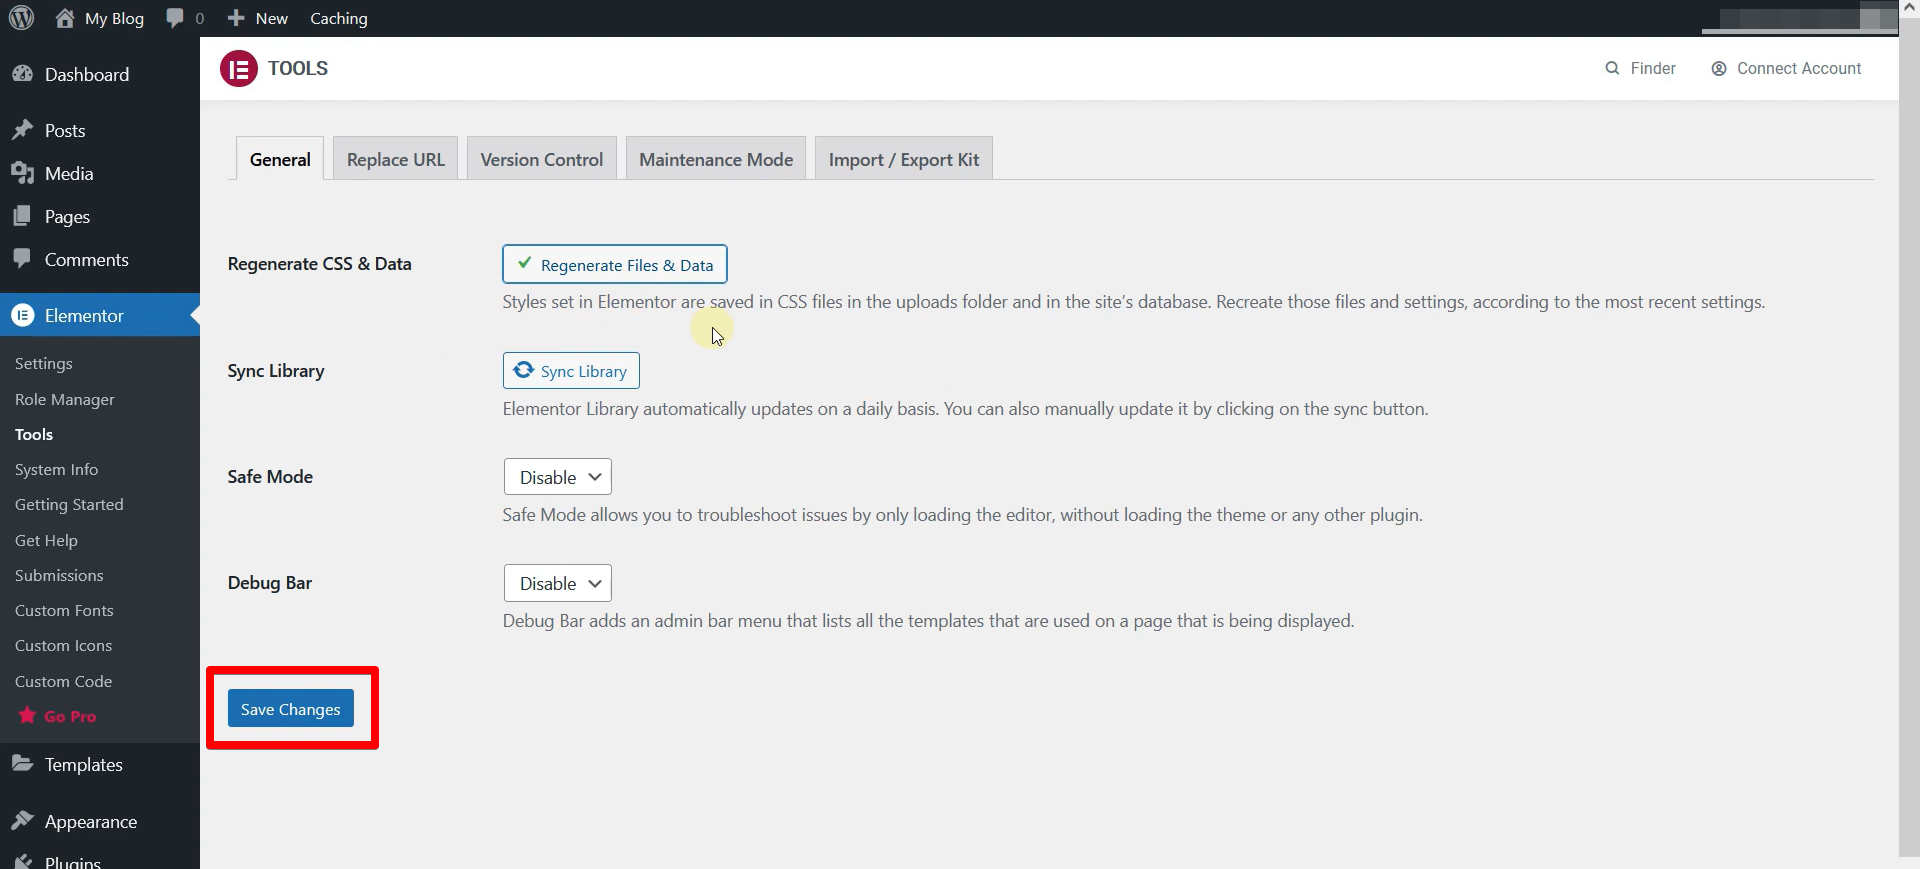Open the Caching admin bar menu

tap(339, 18)
